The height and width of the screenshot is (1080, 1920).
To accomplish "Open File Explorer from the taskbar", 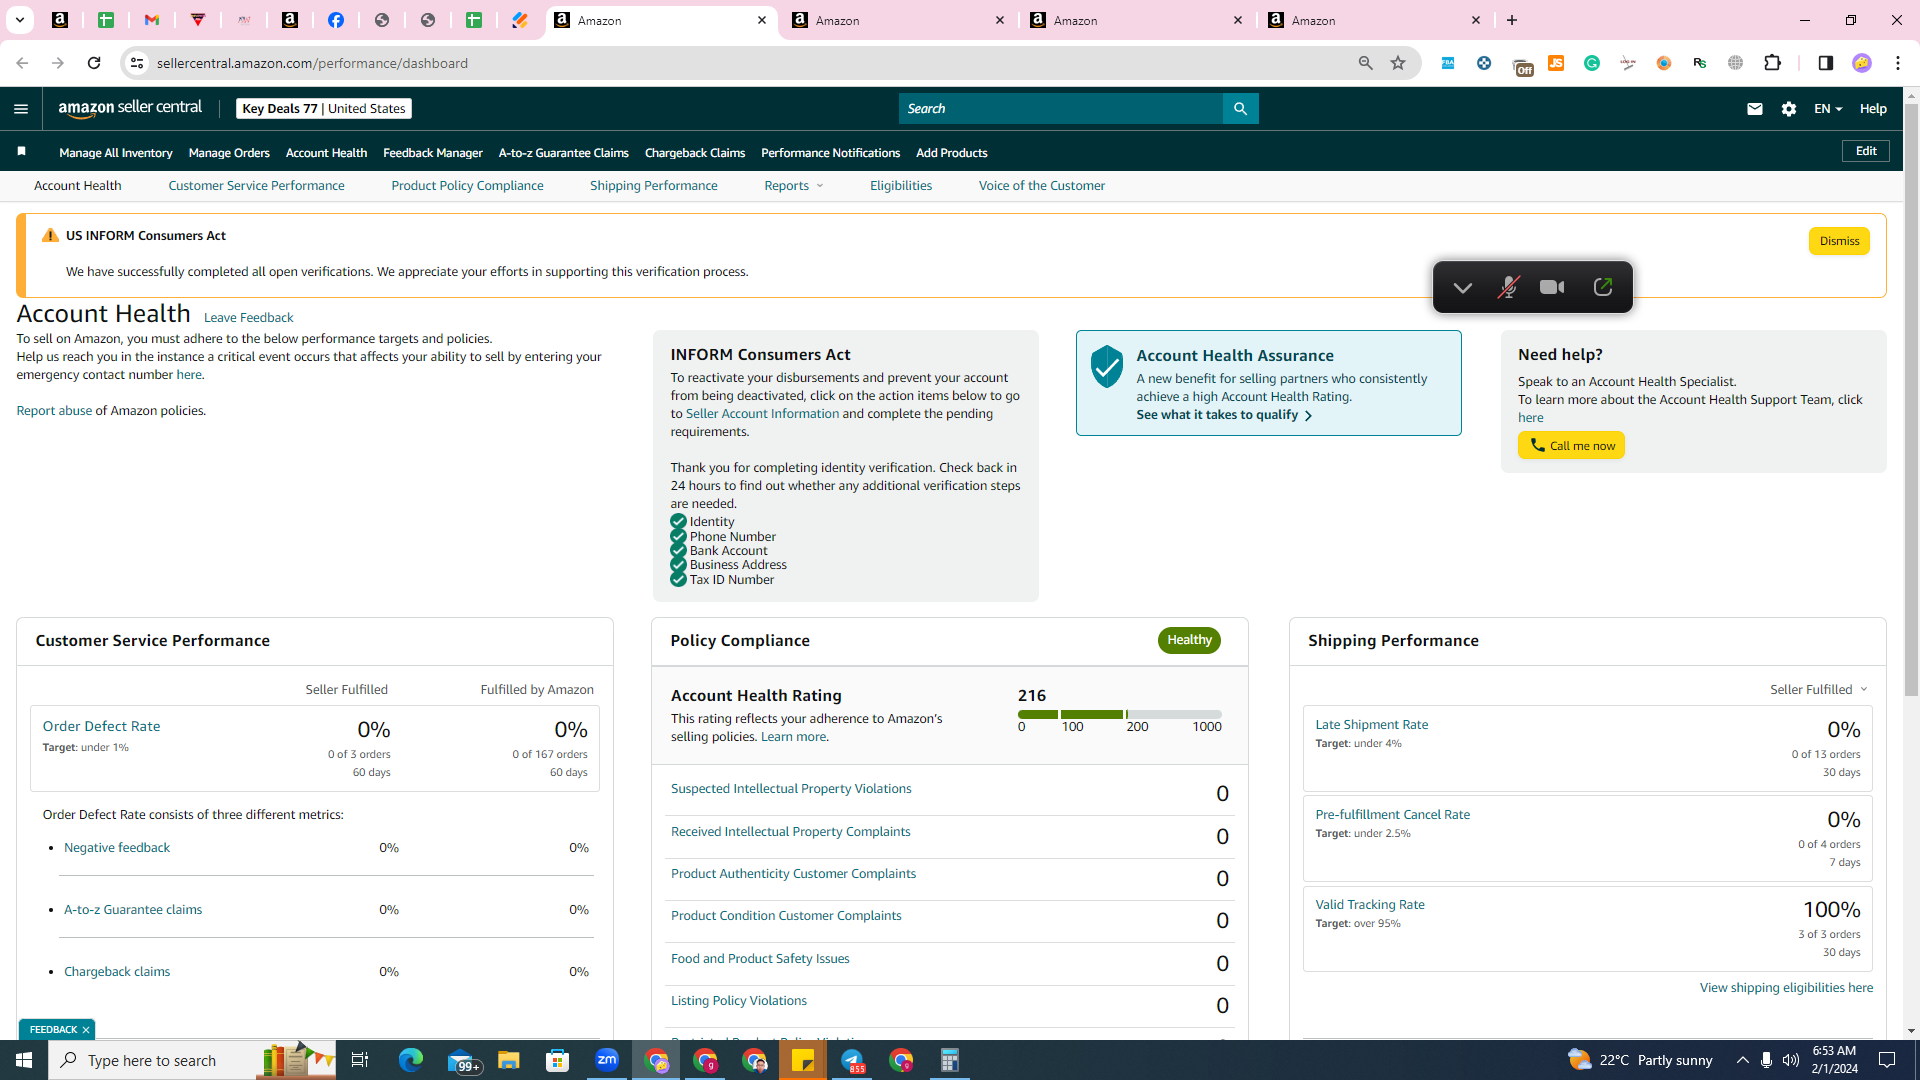I will click(509, 1060).
